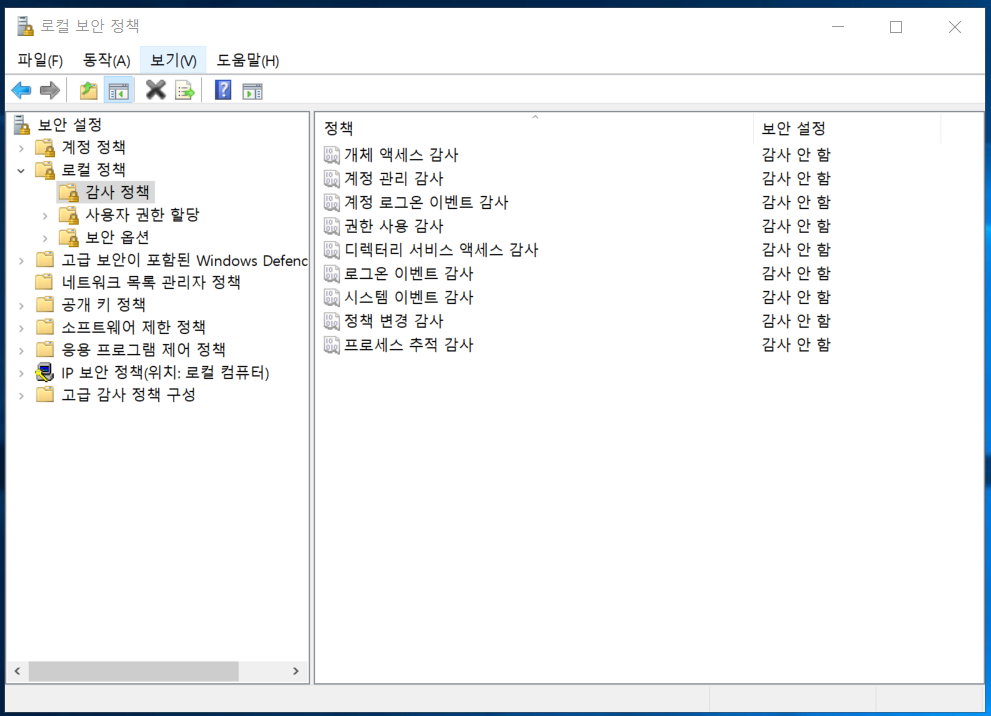The width and height of the screenshot is (991, 716).
Task: Collapse the 로컬 정책 tree node
Action: (21, 171)
